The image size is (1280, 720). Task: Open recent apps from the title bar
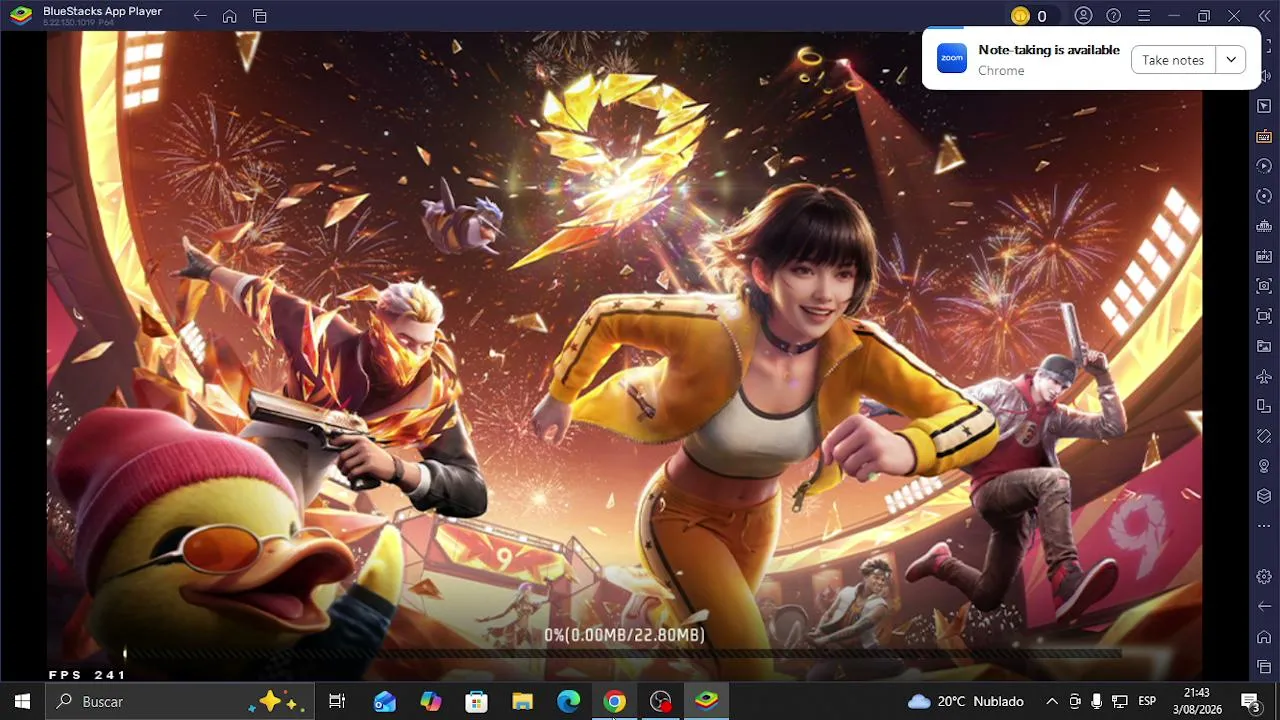pyautogui.click(x=260, y=16)
